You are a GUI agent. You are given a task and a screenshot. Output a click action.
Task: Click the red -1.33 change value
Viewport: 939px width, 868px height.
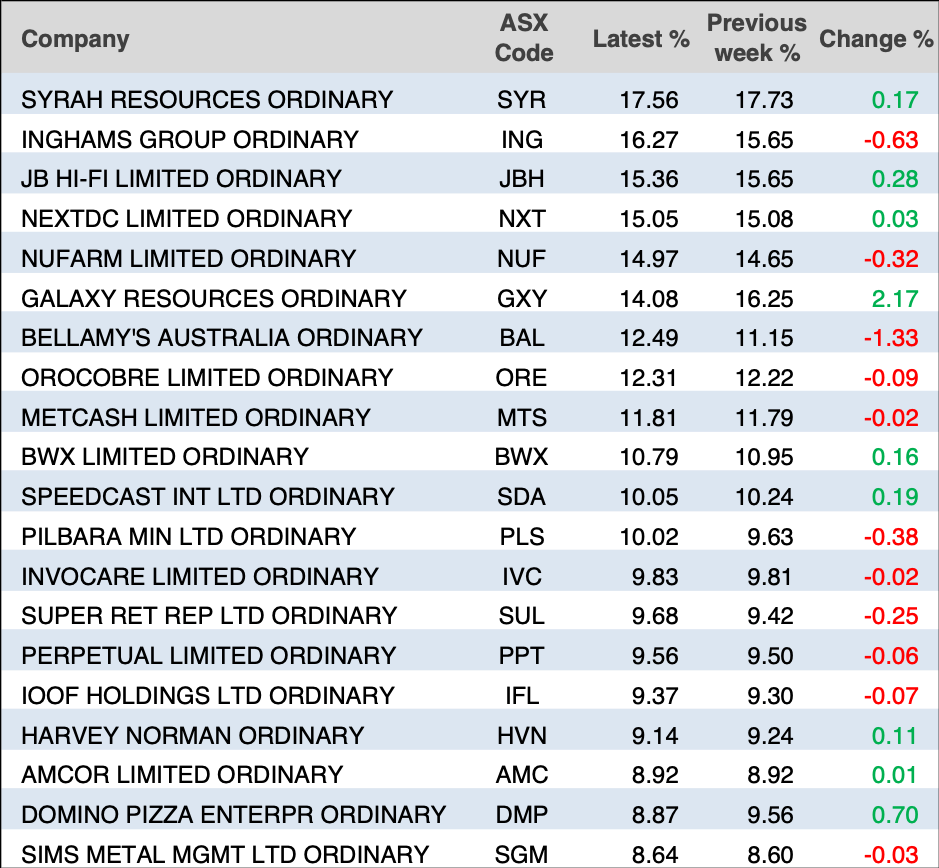[x=891, y=338]
